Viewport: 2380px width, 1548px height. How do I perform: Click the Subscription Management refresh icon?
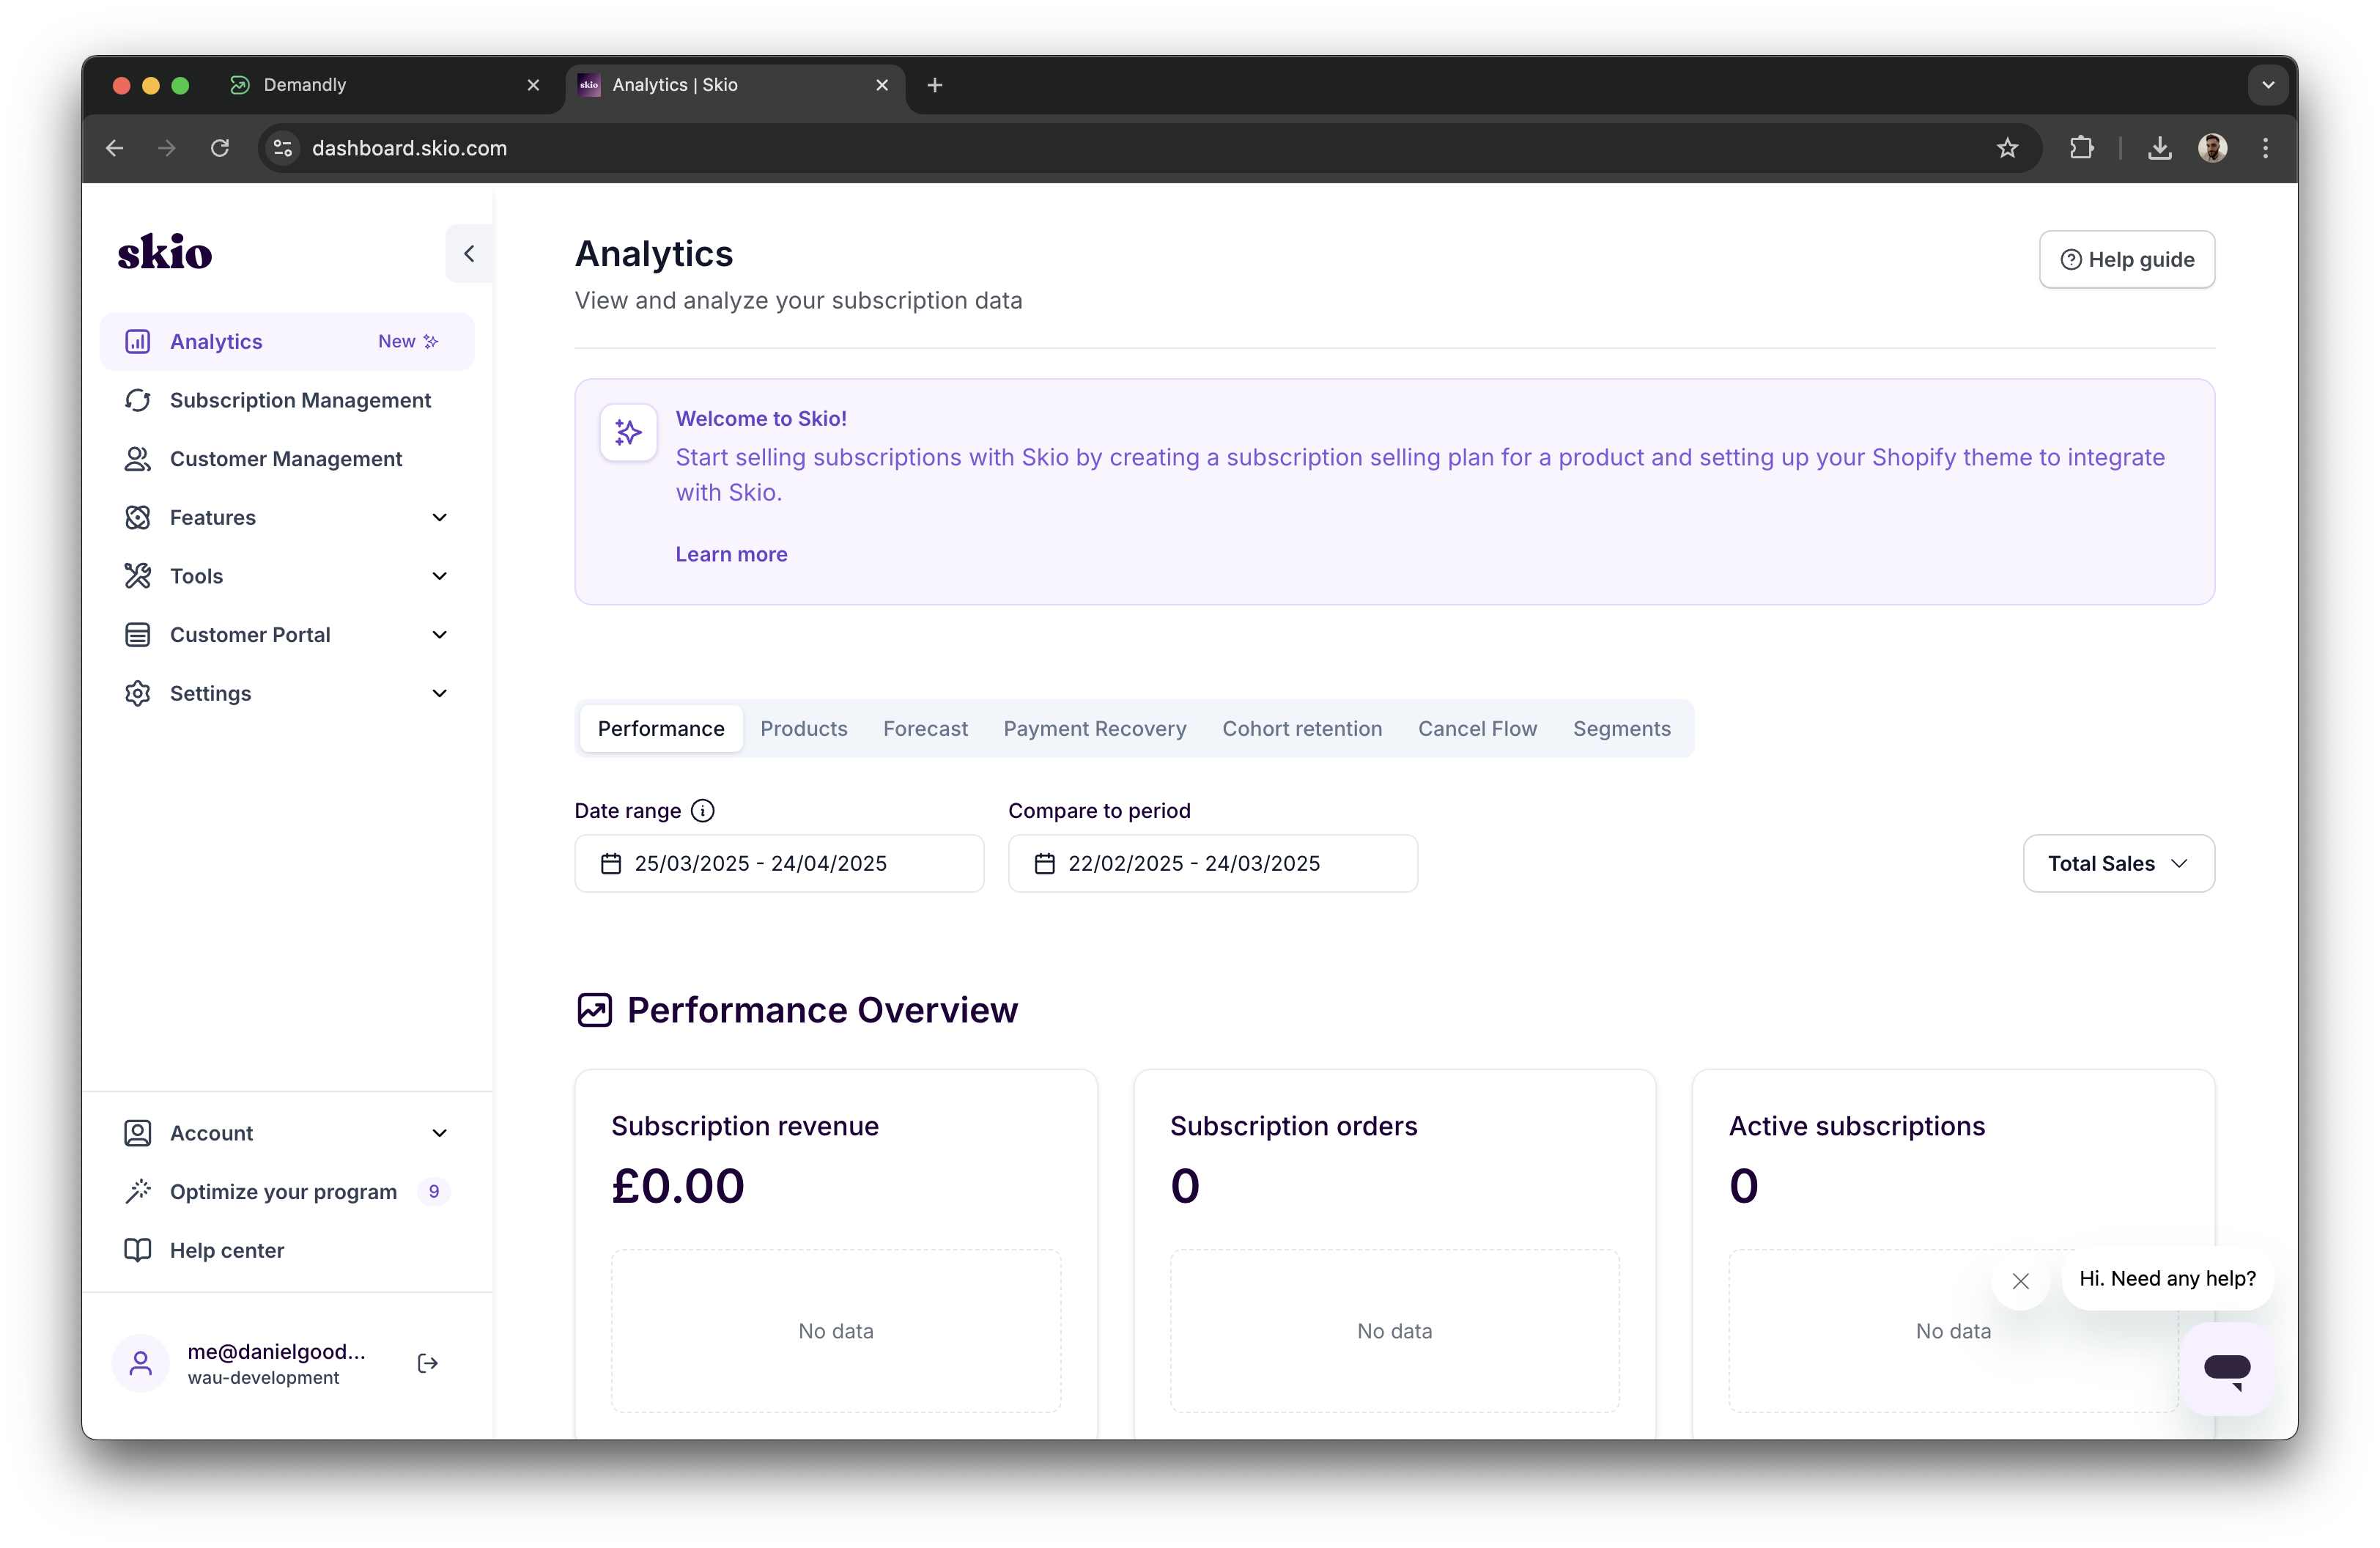[x=137, y=400]
